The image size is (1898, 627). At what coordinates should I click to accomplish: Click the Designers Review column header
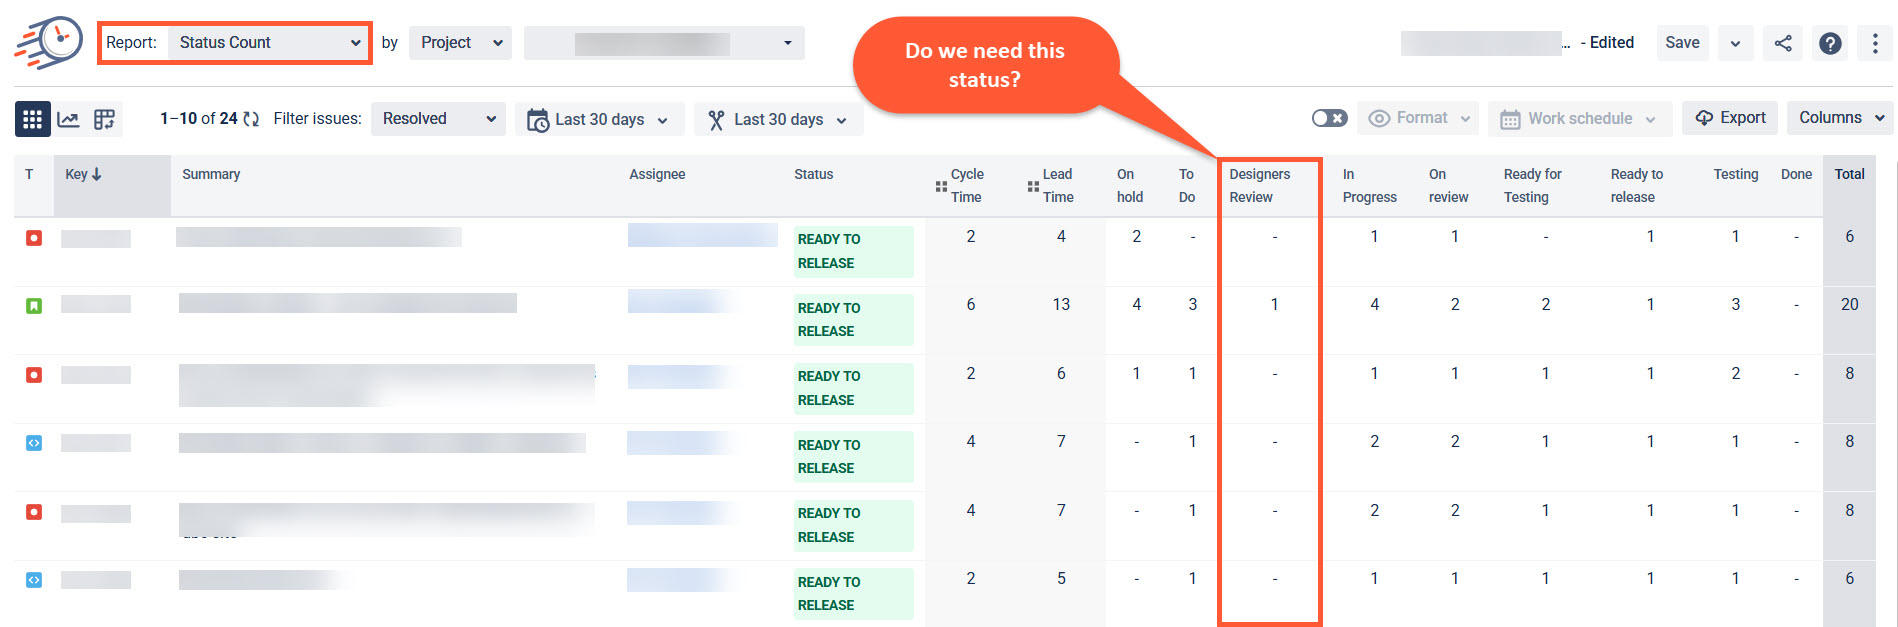point(1259,185)
